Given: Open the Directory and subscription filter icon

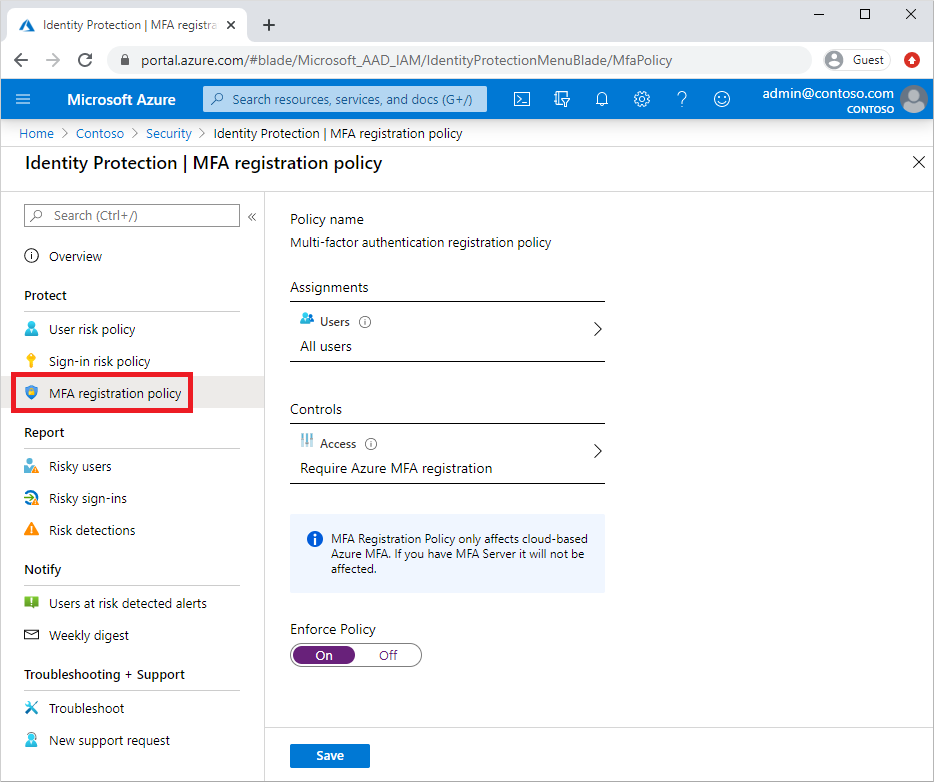Looking at the screenshot, I should tap(562, 99).
